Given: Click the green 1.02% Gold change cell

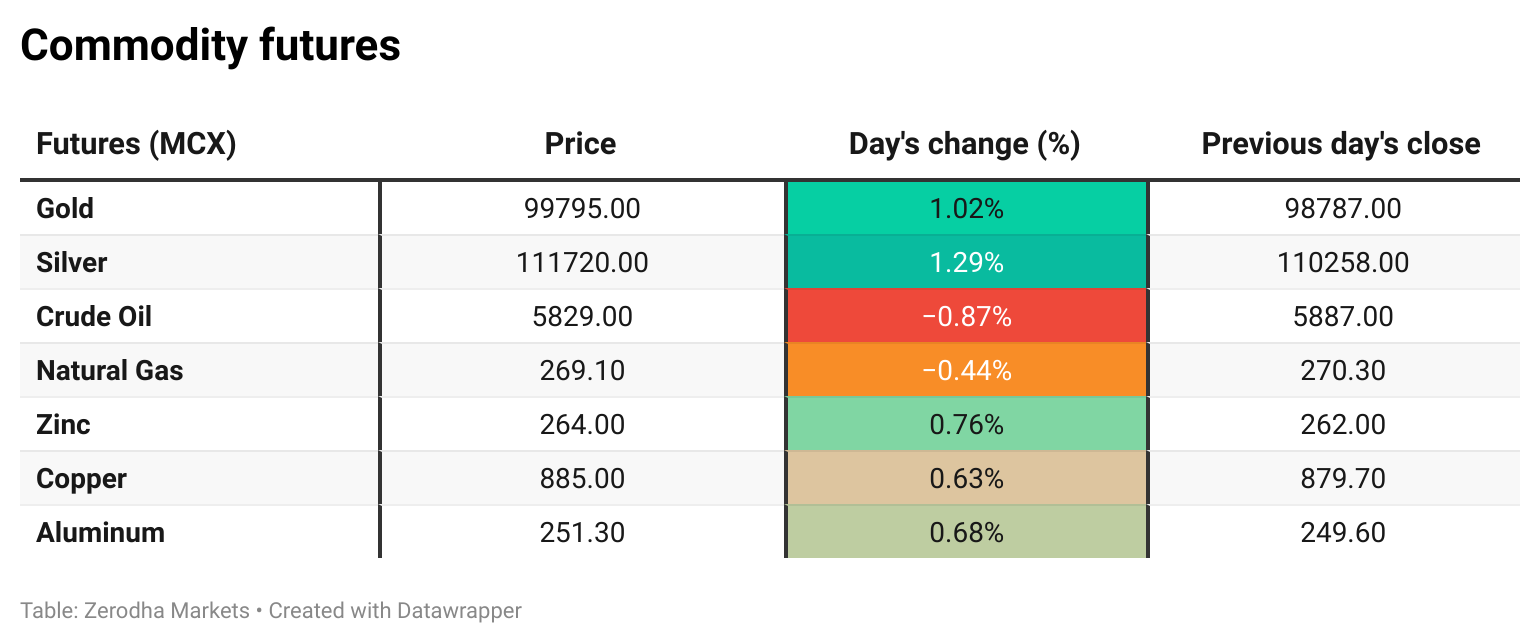Looking at the screenshot, I should 966,209.
